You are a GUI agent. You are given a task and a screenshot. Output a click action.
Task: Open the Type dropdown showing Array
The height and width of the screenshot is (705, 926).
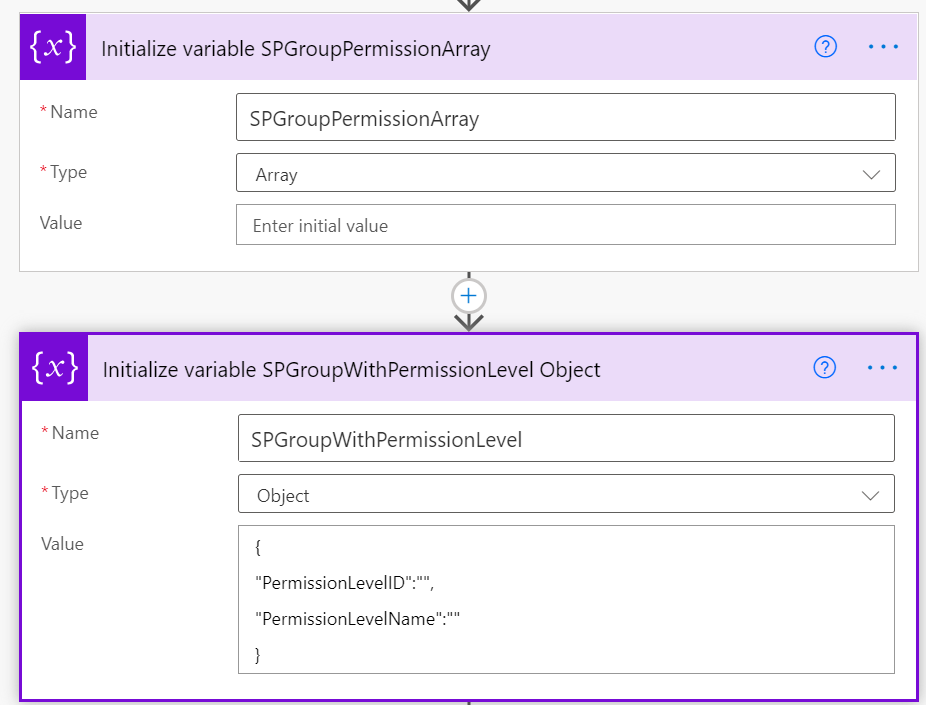[x=565, y=172]
